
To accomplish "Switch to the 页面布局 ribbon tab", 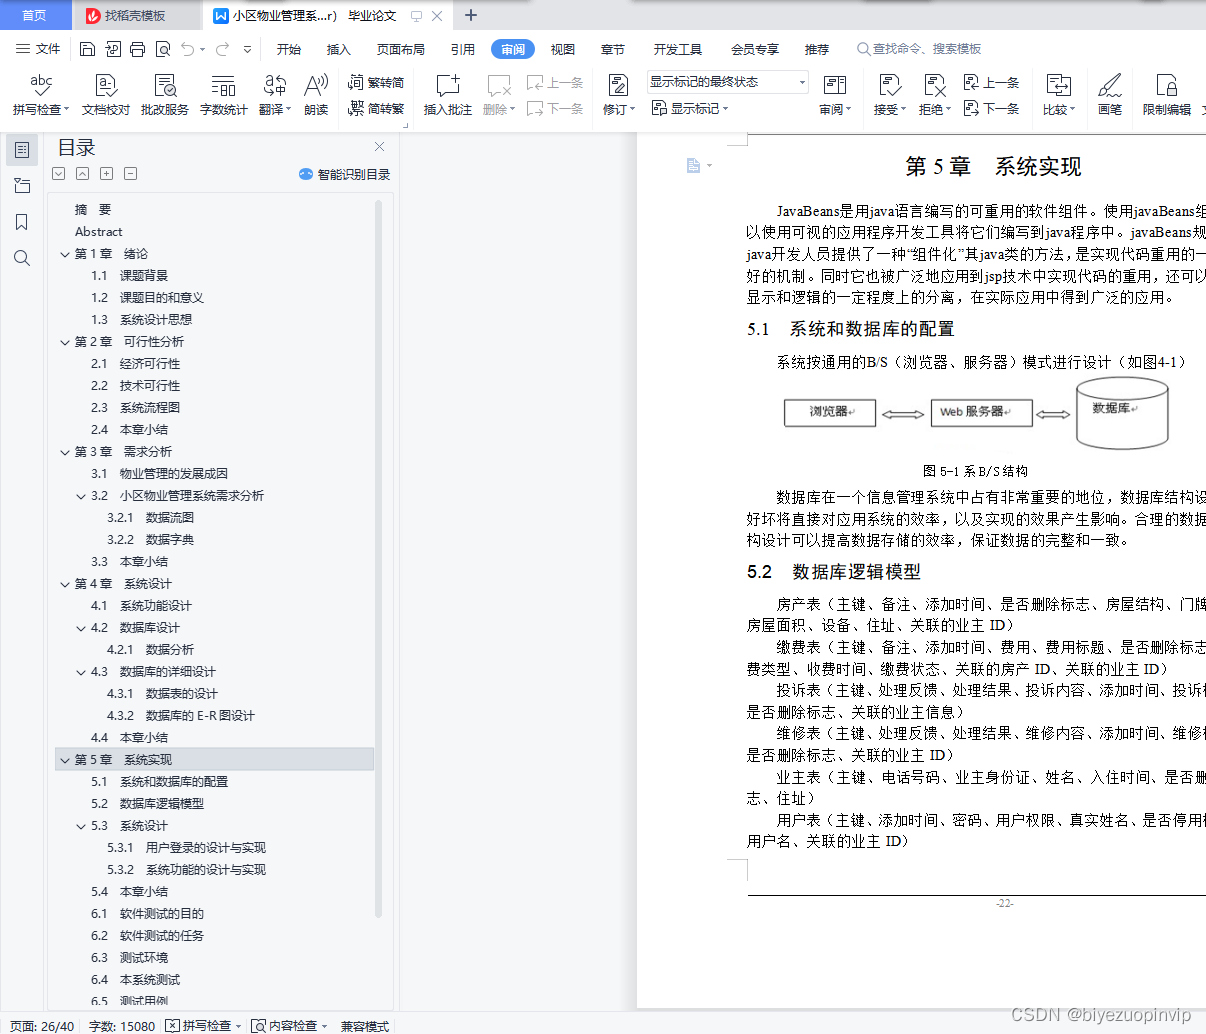I will coord(401,49).
